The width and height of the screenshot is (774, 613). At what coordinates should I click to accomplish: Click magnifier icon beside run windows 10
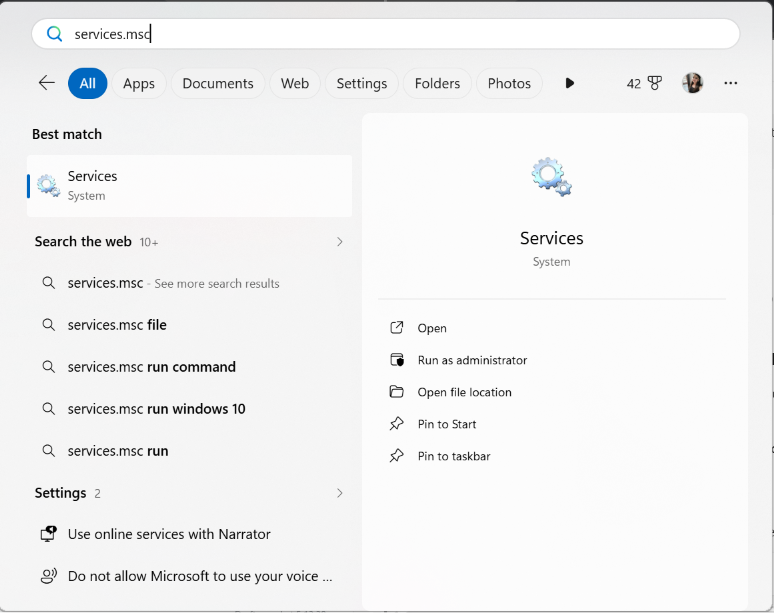48,409
